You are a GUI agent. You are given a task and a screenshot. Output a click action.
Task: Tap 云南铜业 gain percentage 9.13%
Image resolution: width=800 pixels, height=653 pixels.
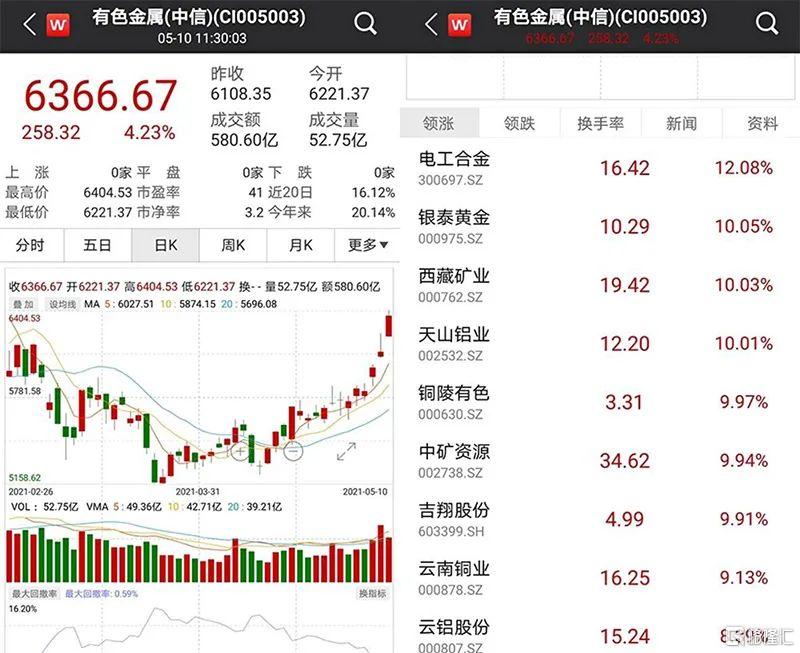[x=743, y=577]
